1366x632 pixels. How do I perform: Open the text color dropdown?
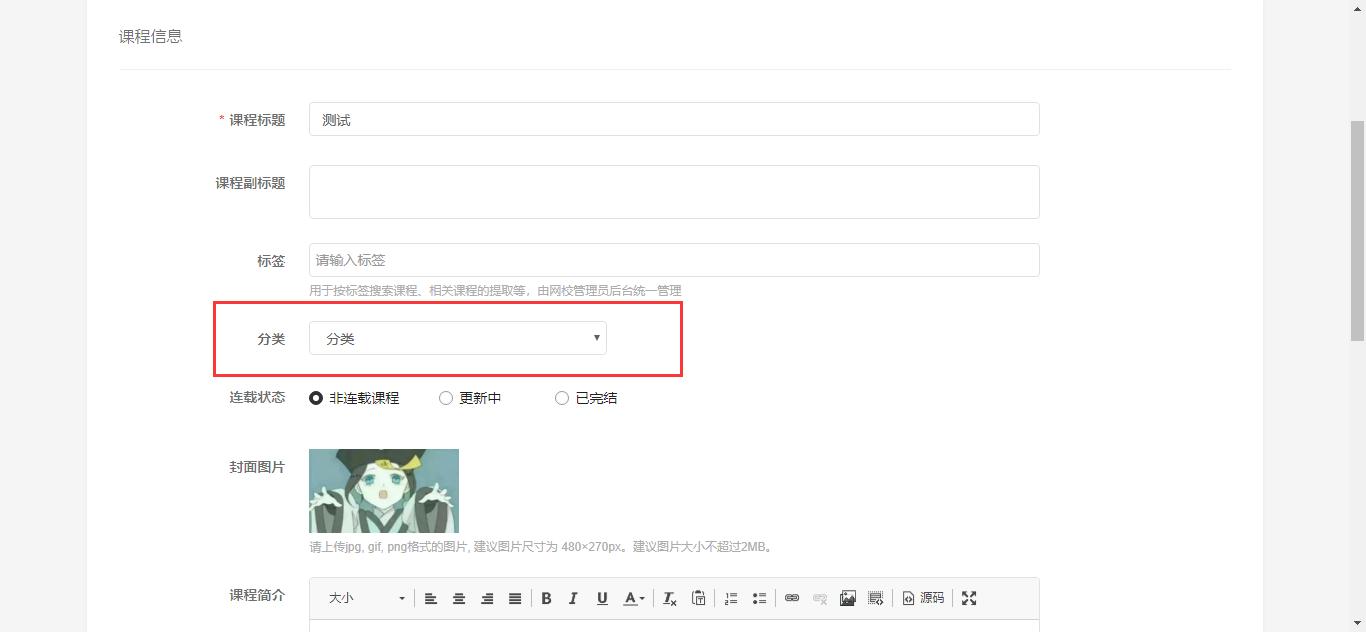pyautogui.click(x=634, y=598)
